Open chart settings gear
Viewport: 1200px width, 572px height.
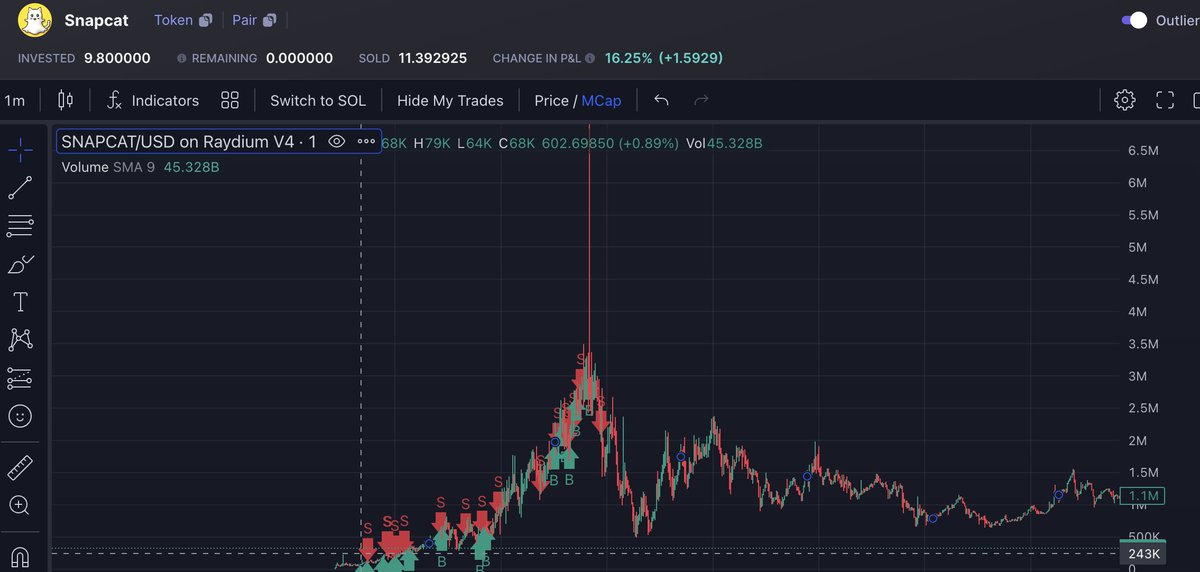(1125, 100)
